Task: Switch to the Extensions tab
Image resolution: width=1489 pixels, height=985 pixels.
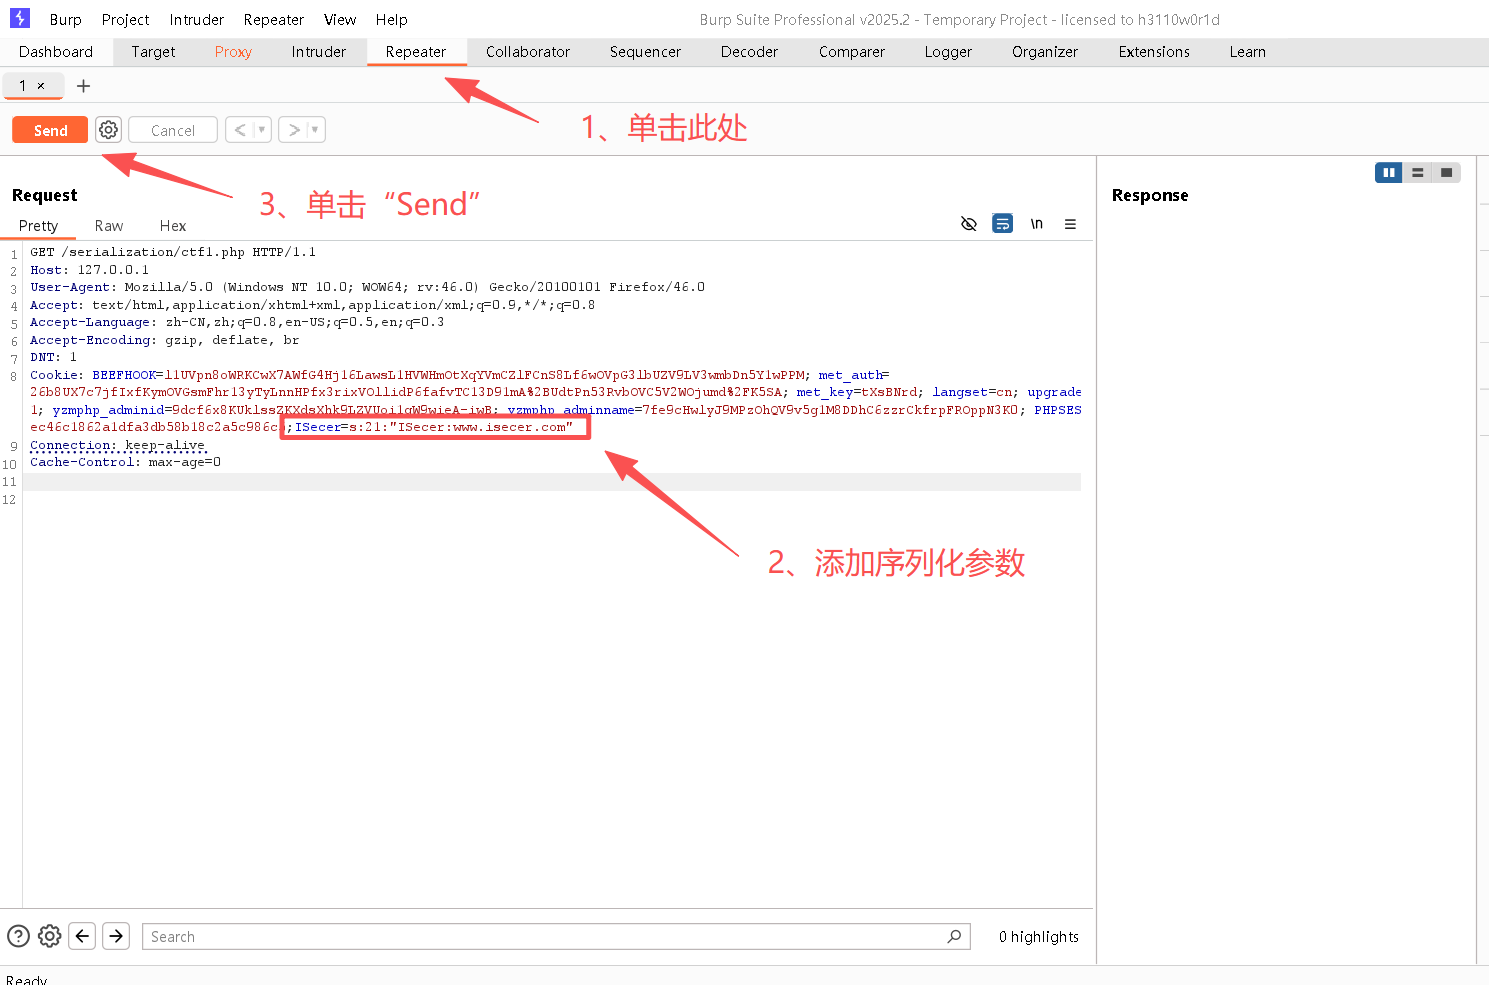Action: (1154, 52)
